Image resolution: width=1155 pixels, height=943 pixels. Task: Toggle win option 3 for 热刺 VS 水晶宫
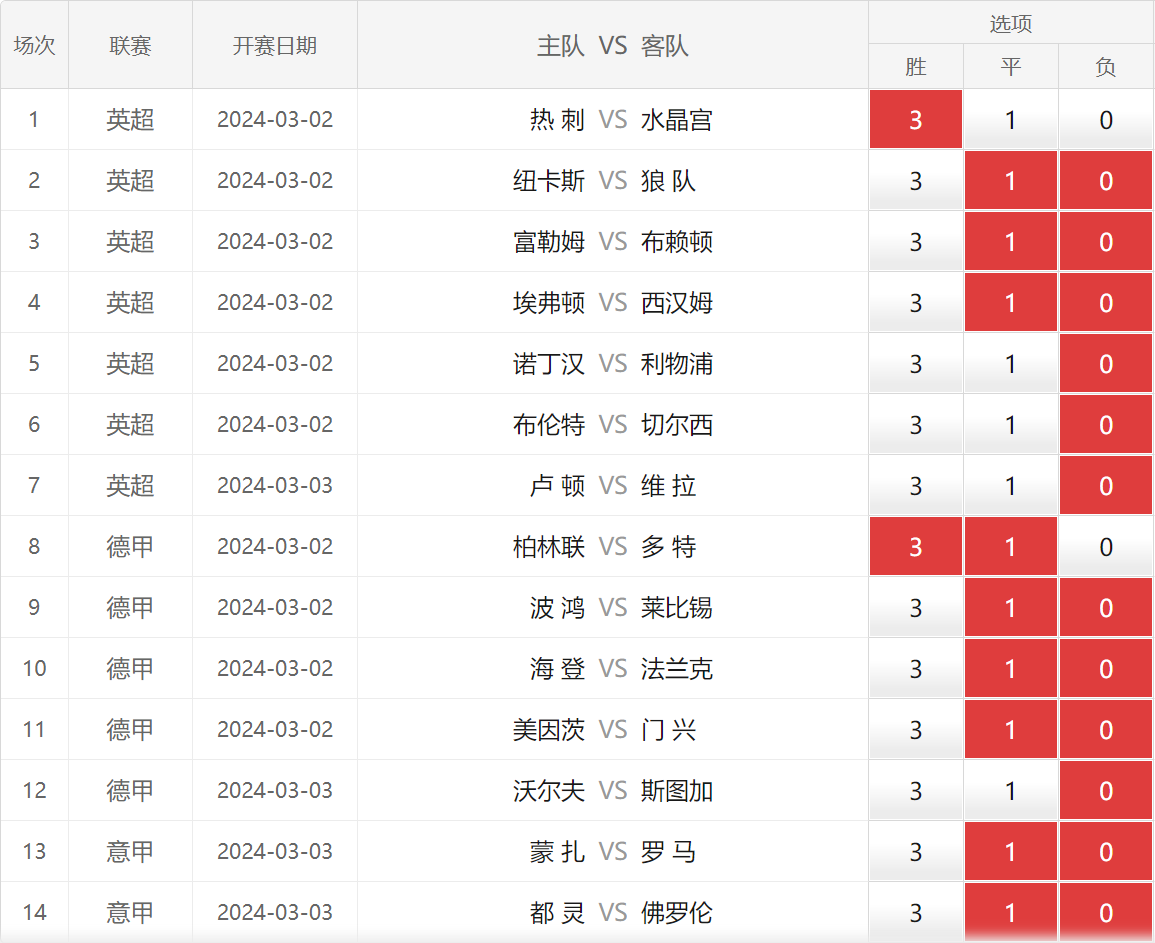(x=916, y=119)
